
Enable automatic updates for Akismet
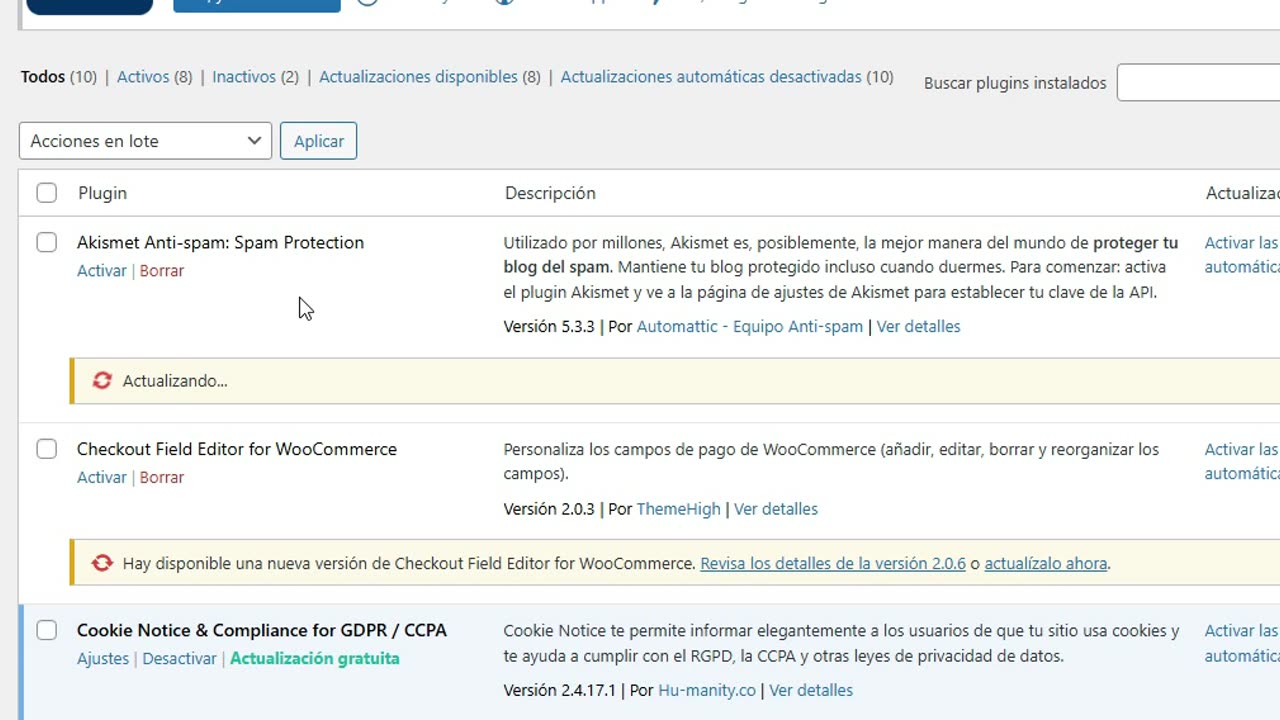1242,255
